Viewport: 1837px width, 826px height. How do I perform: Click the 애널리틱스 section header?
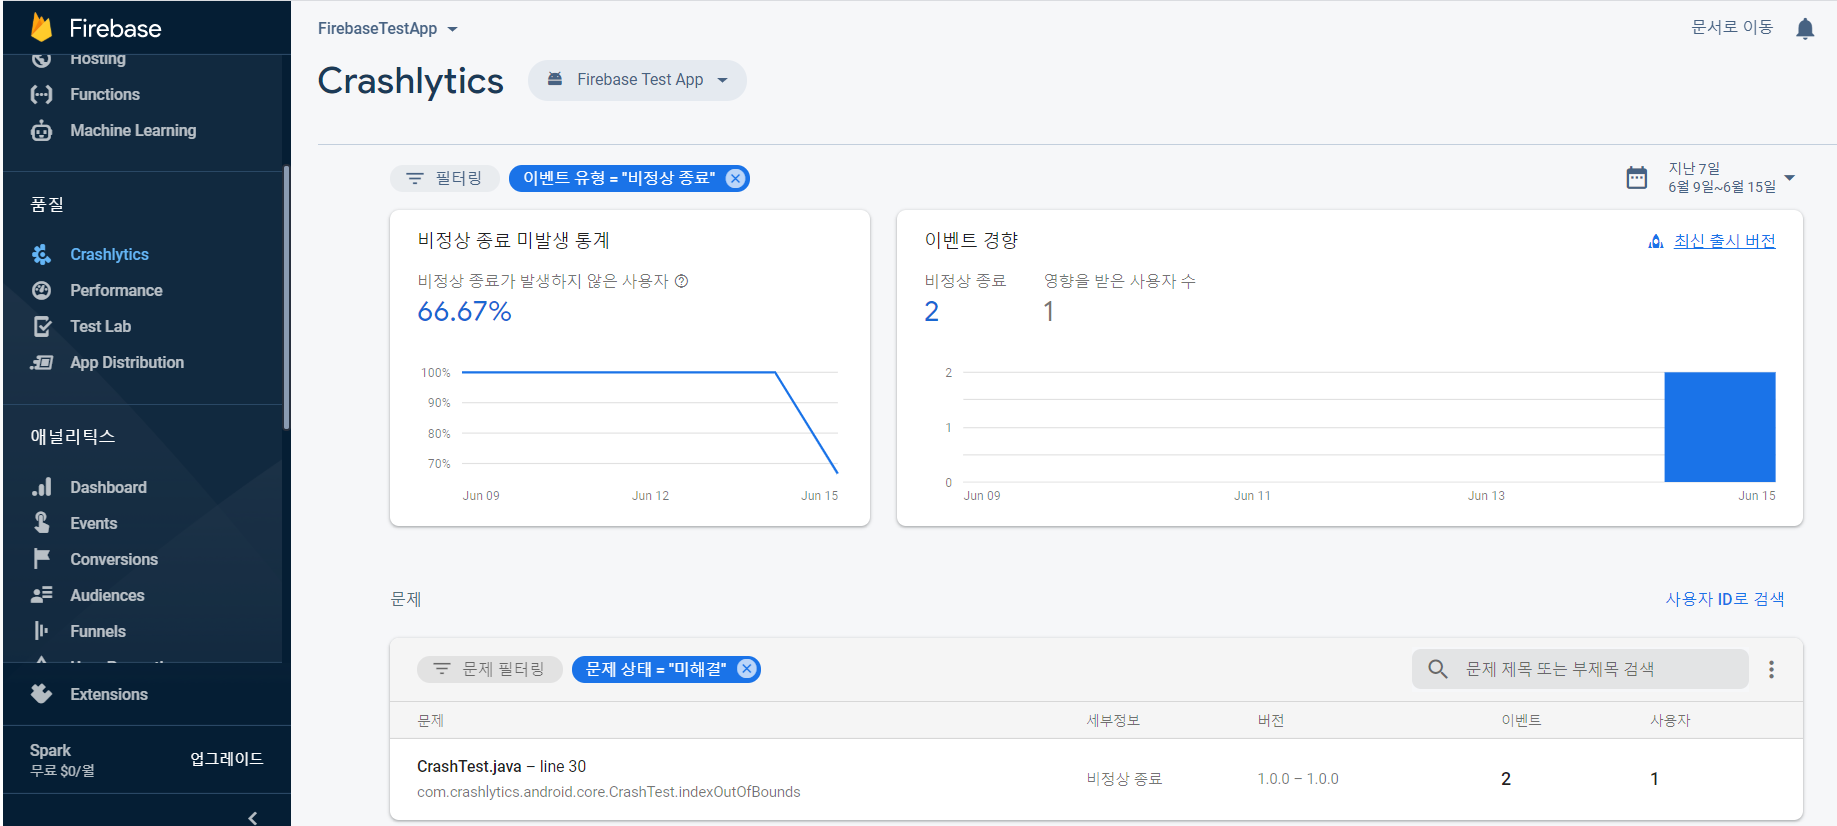[x=73, y=437]
